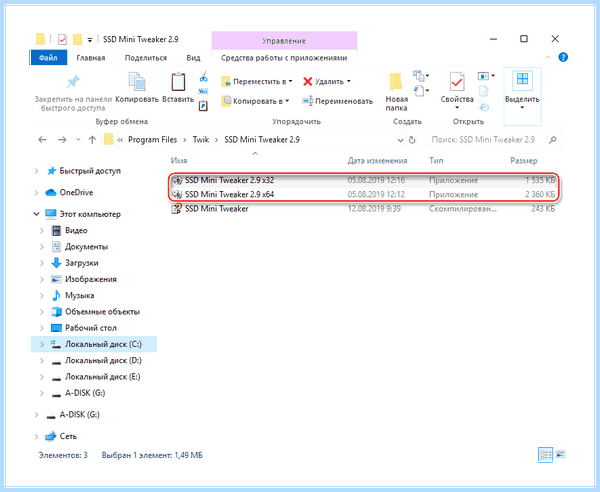The height and width of the screenshot is (492, 600).
Task: Click the Edit icon in the Открыть group
Action: [x=484, y=91]
